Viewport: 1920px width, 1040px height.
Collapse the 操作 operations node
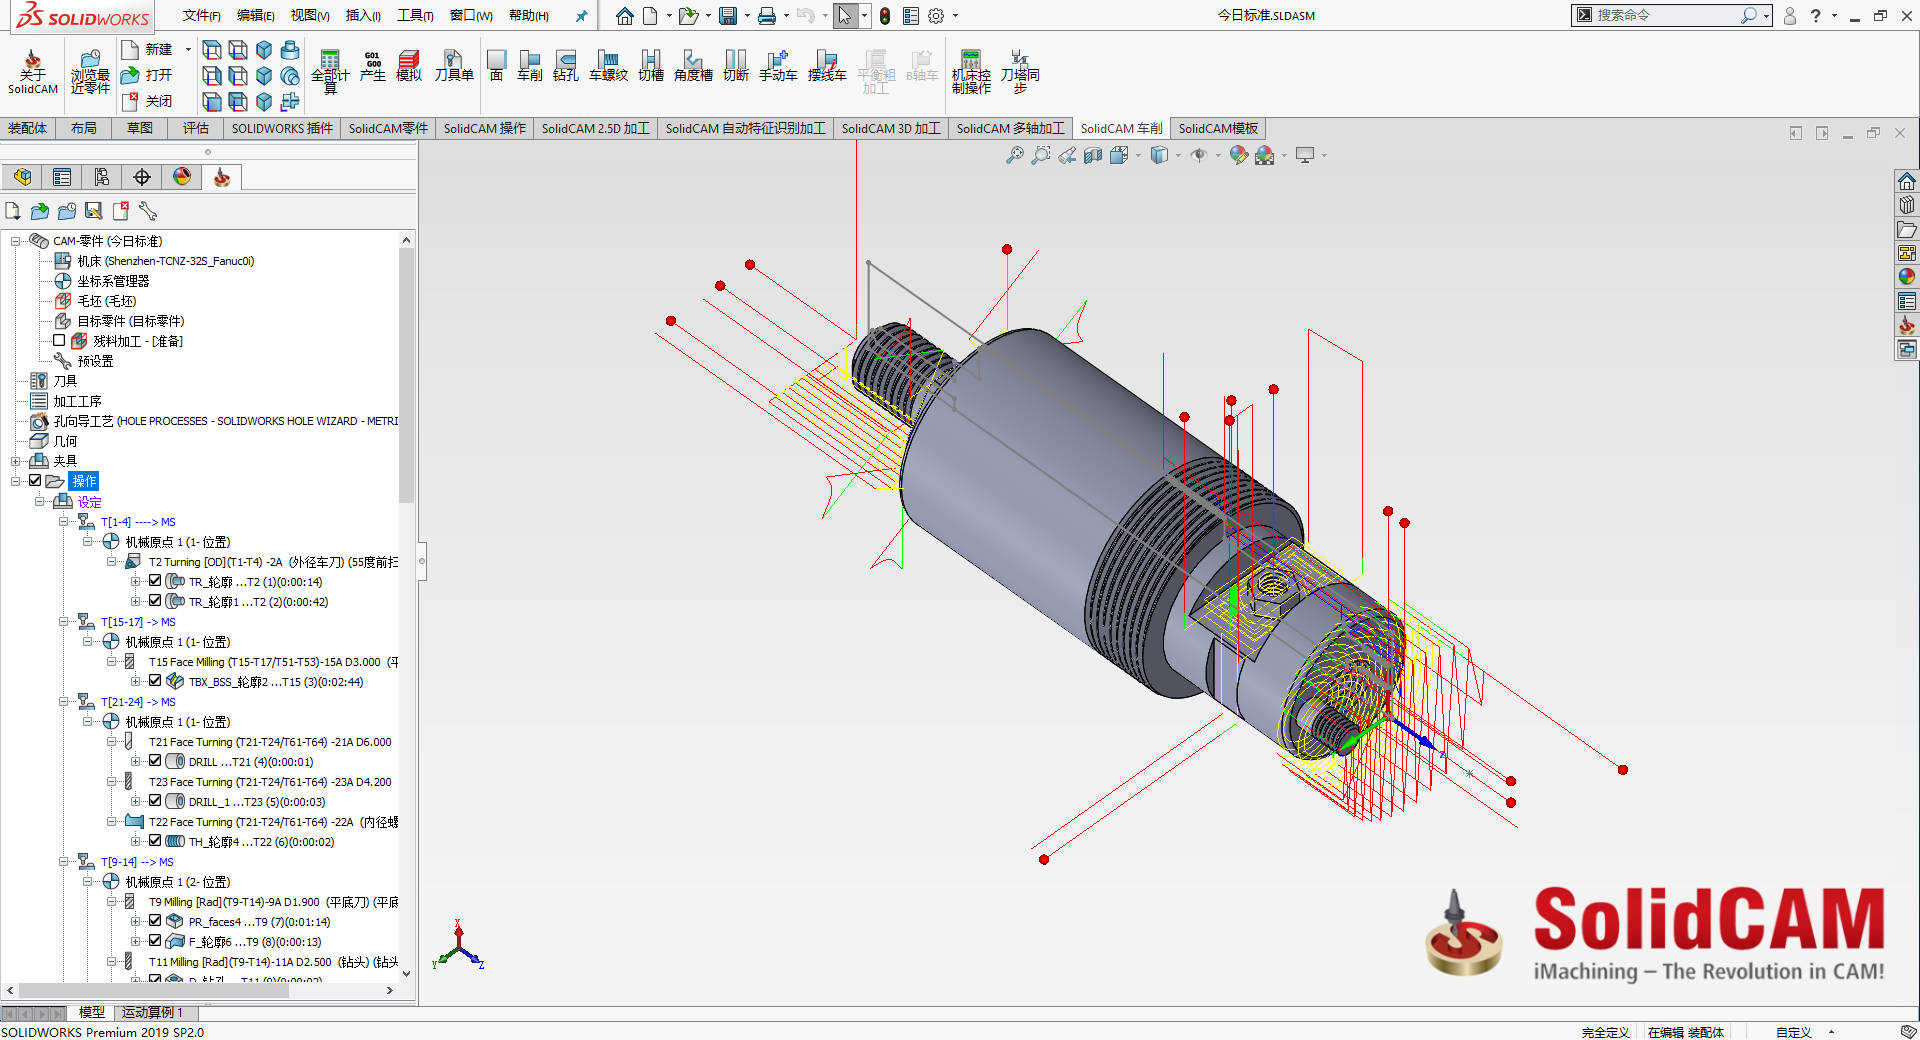(15, 481)
